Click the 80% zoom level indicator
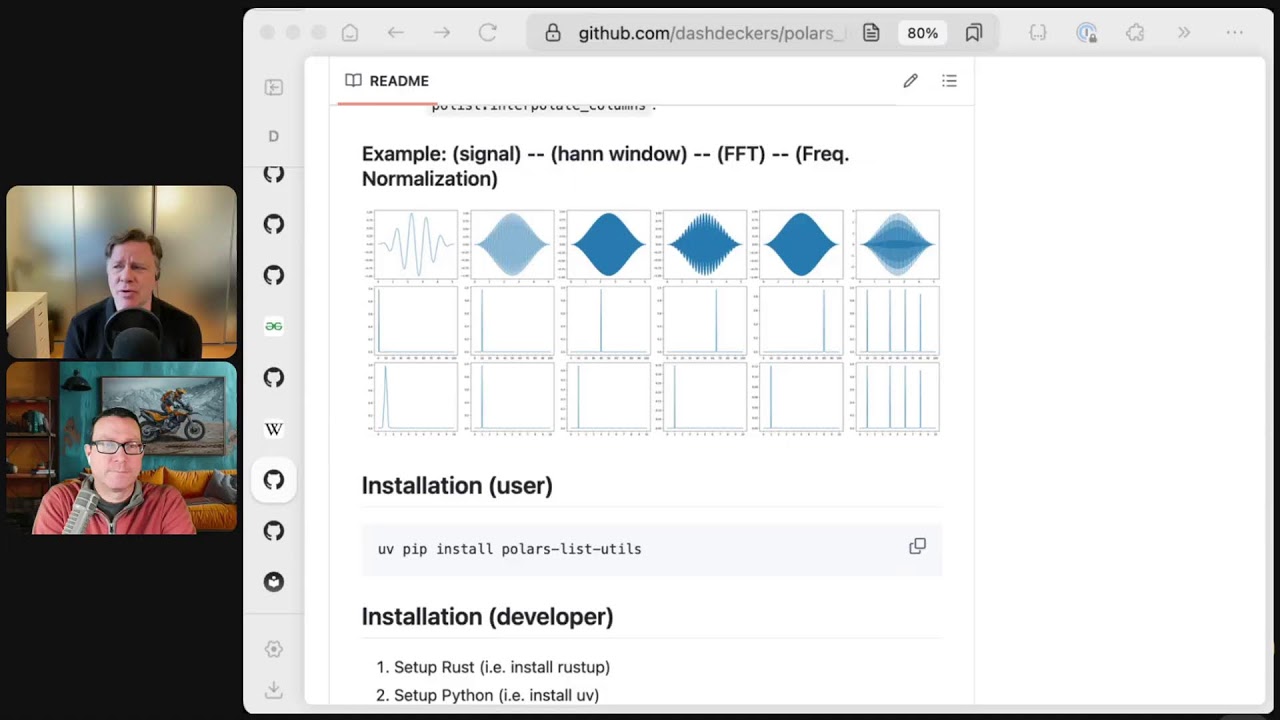The width and height of the screenshot is (1280, 720). (922, 33)
